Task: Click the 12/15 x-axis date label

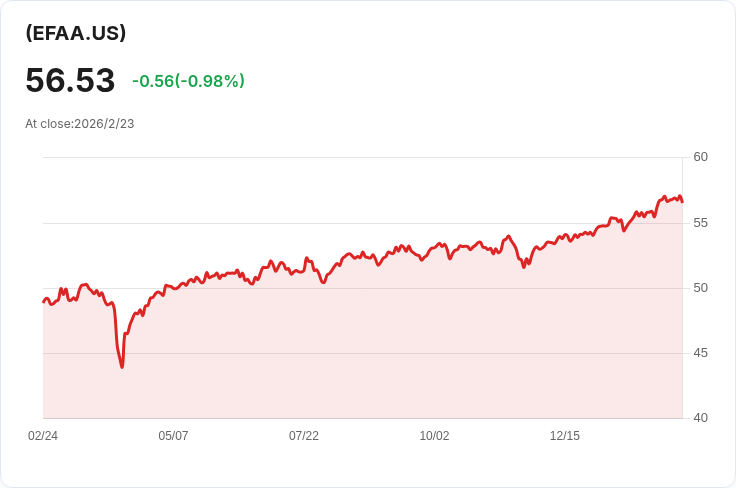Action: 565,436
